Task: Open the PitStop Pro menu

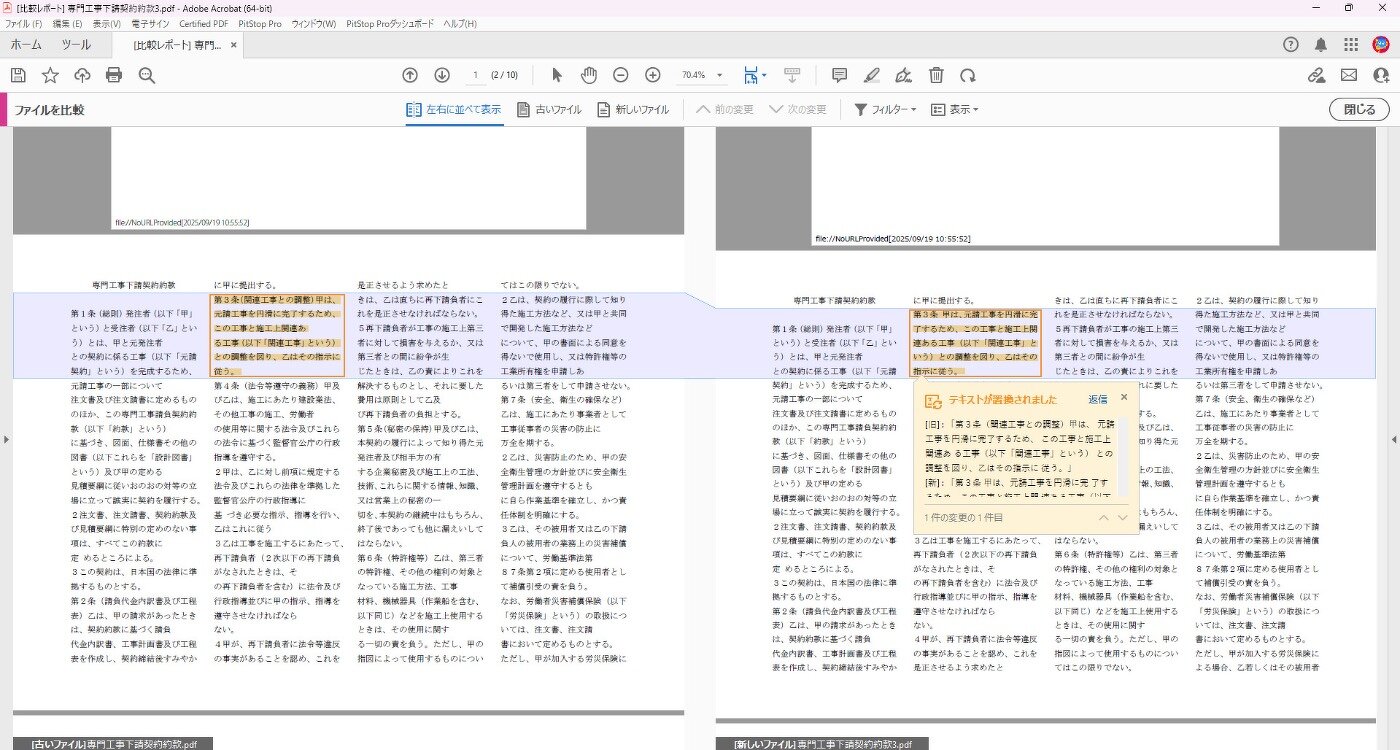Action: 259,23
